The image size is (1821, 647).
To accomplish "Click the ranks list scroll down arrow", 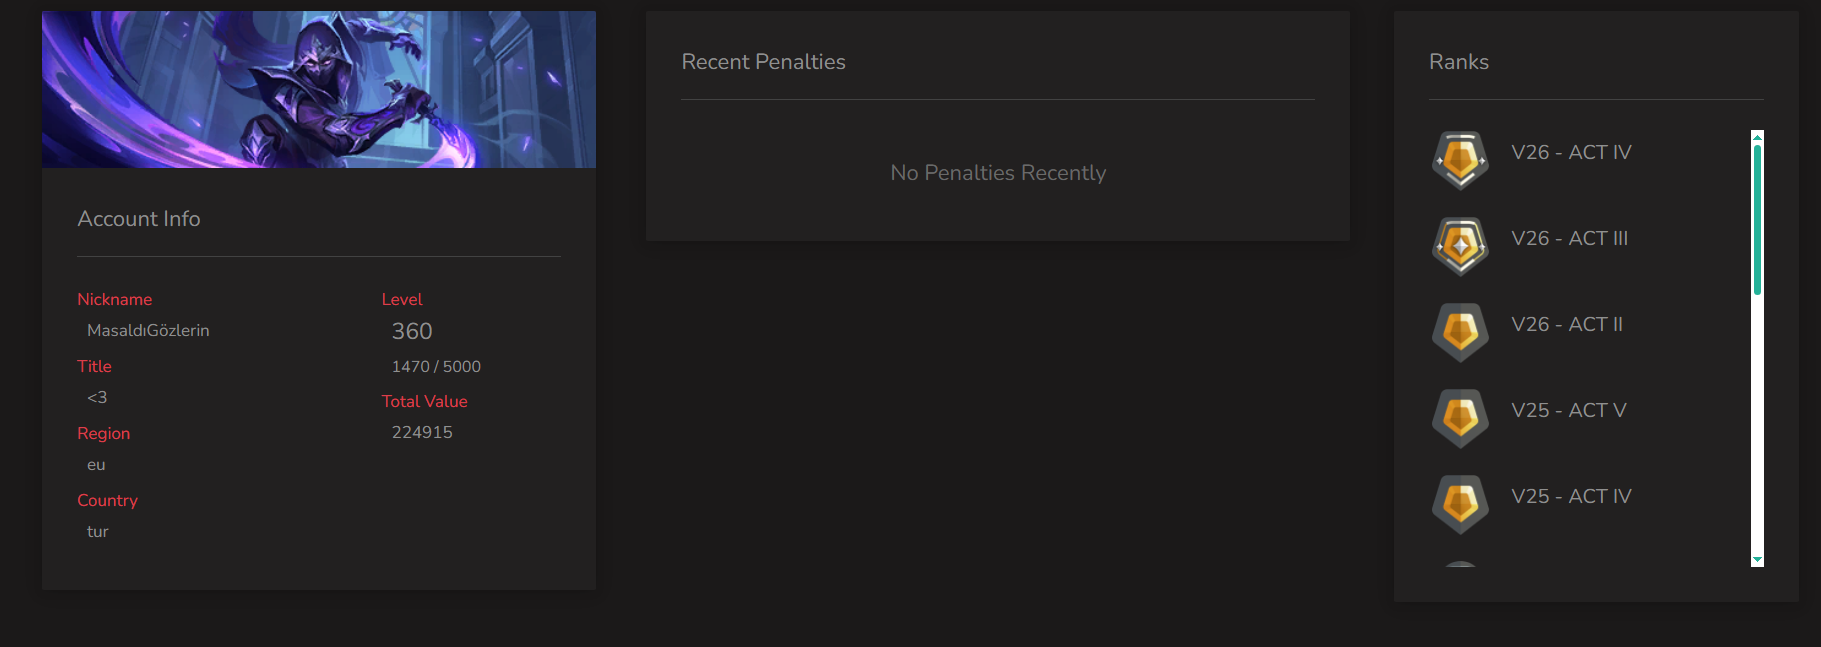I will 1757,560.
